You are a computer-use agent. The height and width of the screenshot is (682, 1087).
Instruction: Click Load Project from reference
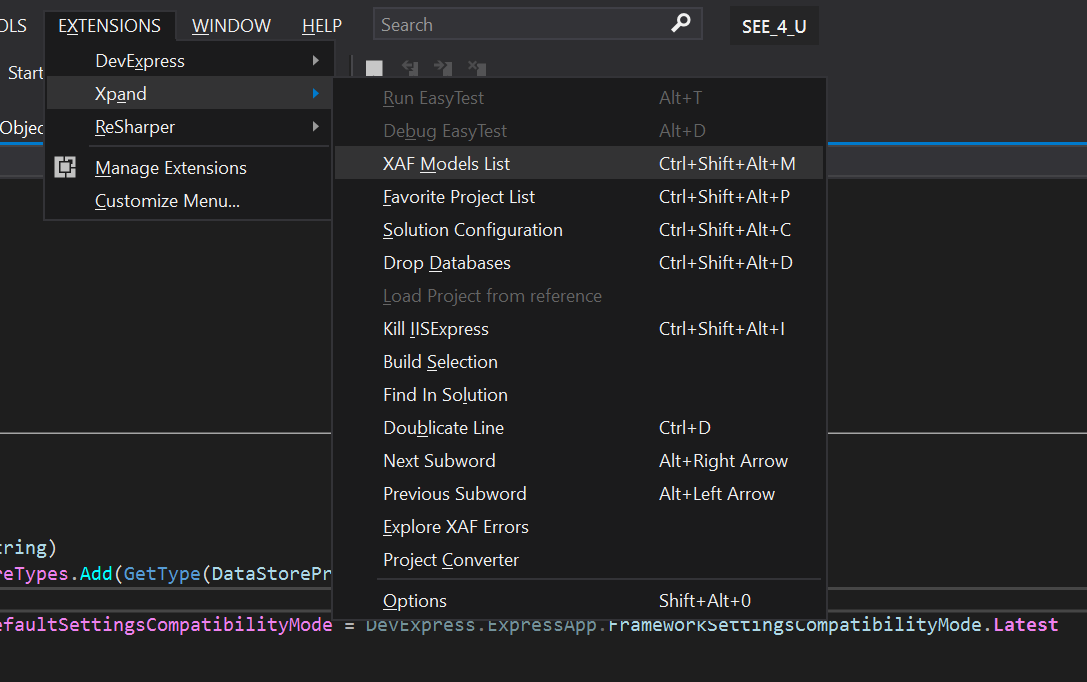(x=579, y=295)
